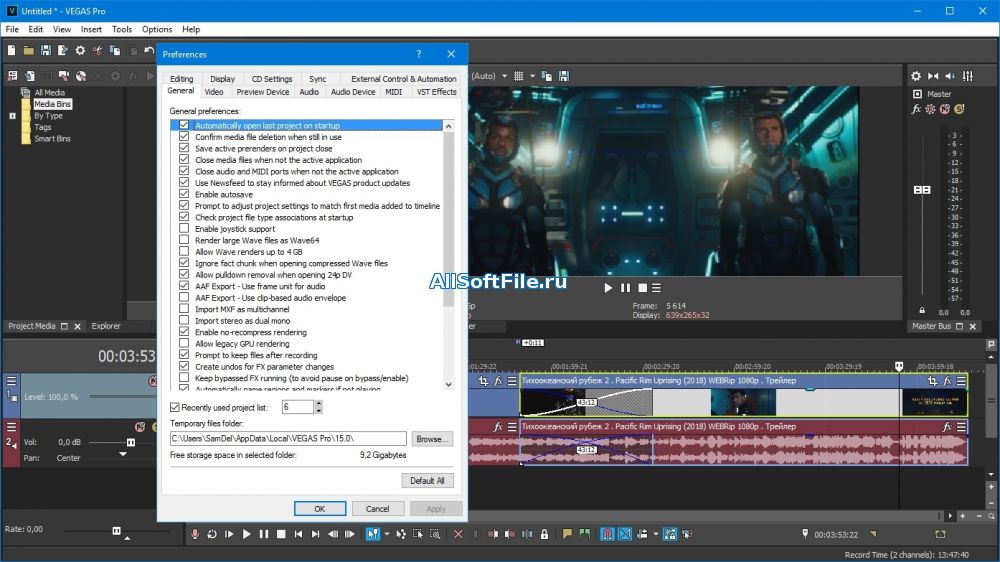
Task: Click Open folder icon in main toolbar
Action: [29, 50]
